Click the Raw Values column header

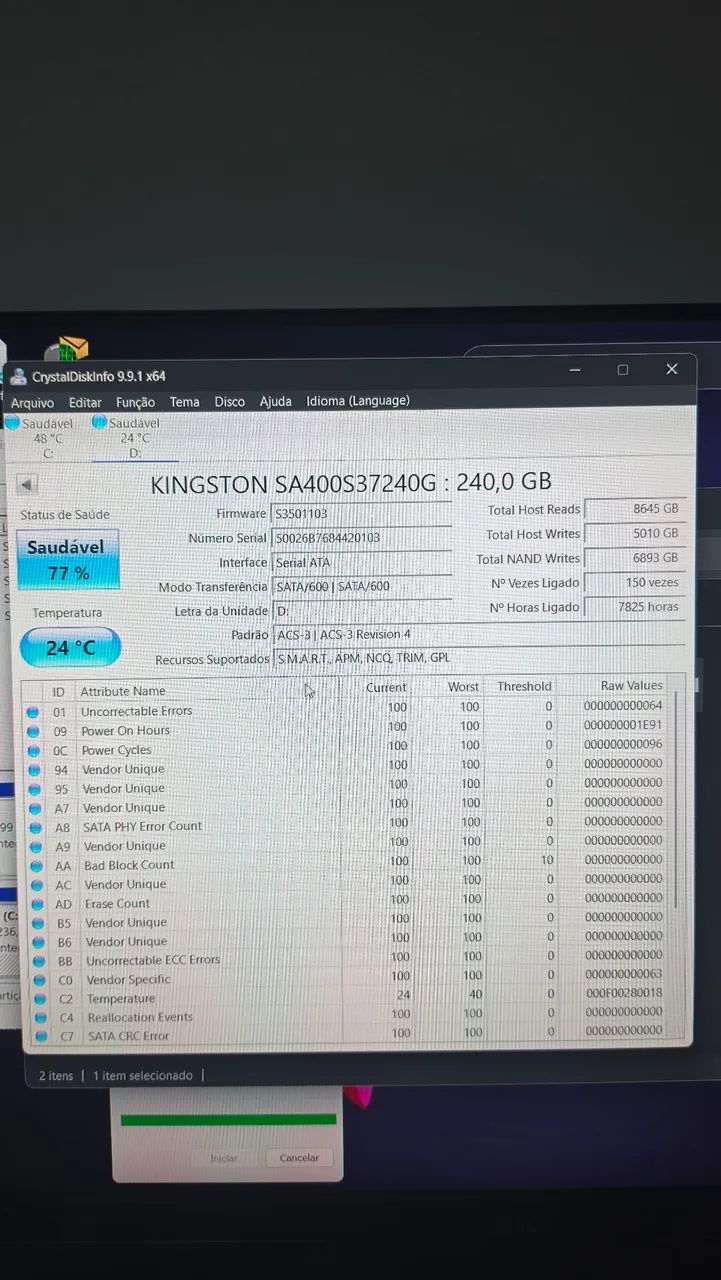[631, 686]
